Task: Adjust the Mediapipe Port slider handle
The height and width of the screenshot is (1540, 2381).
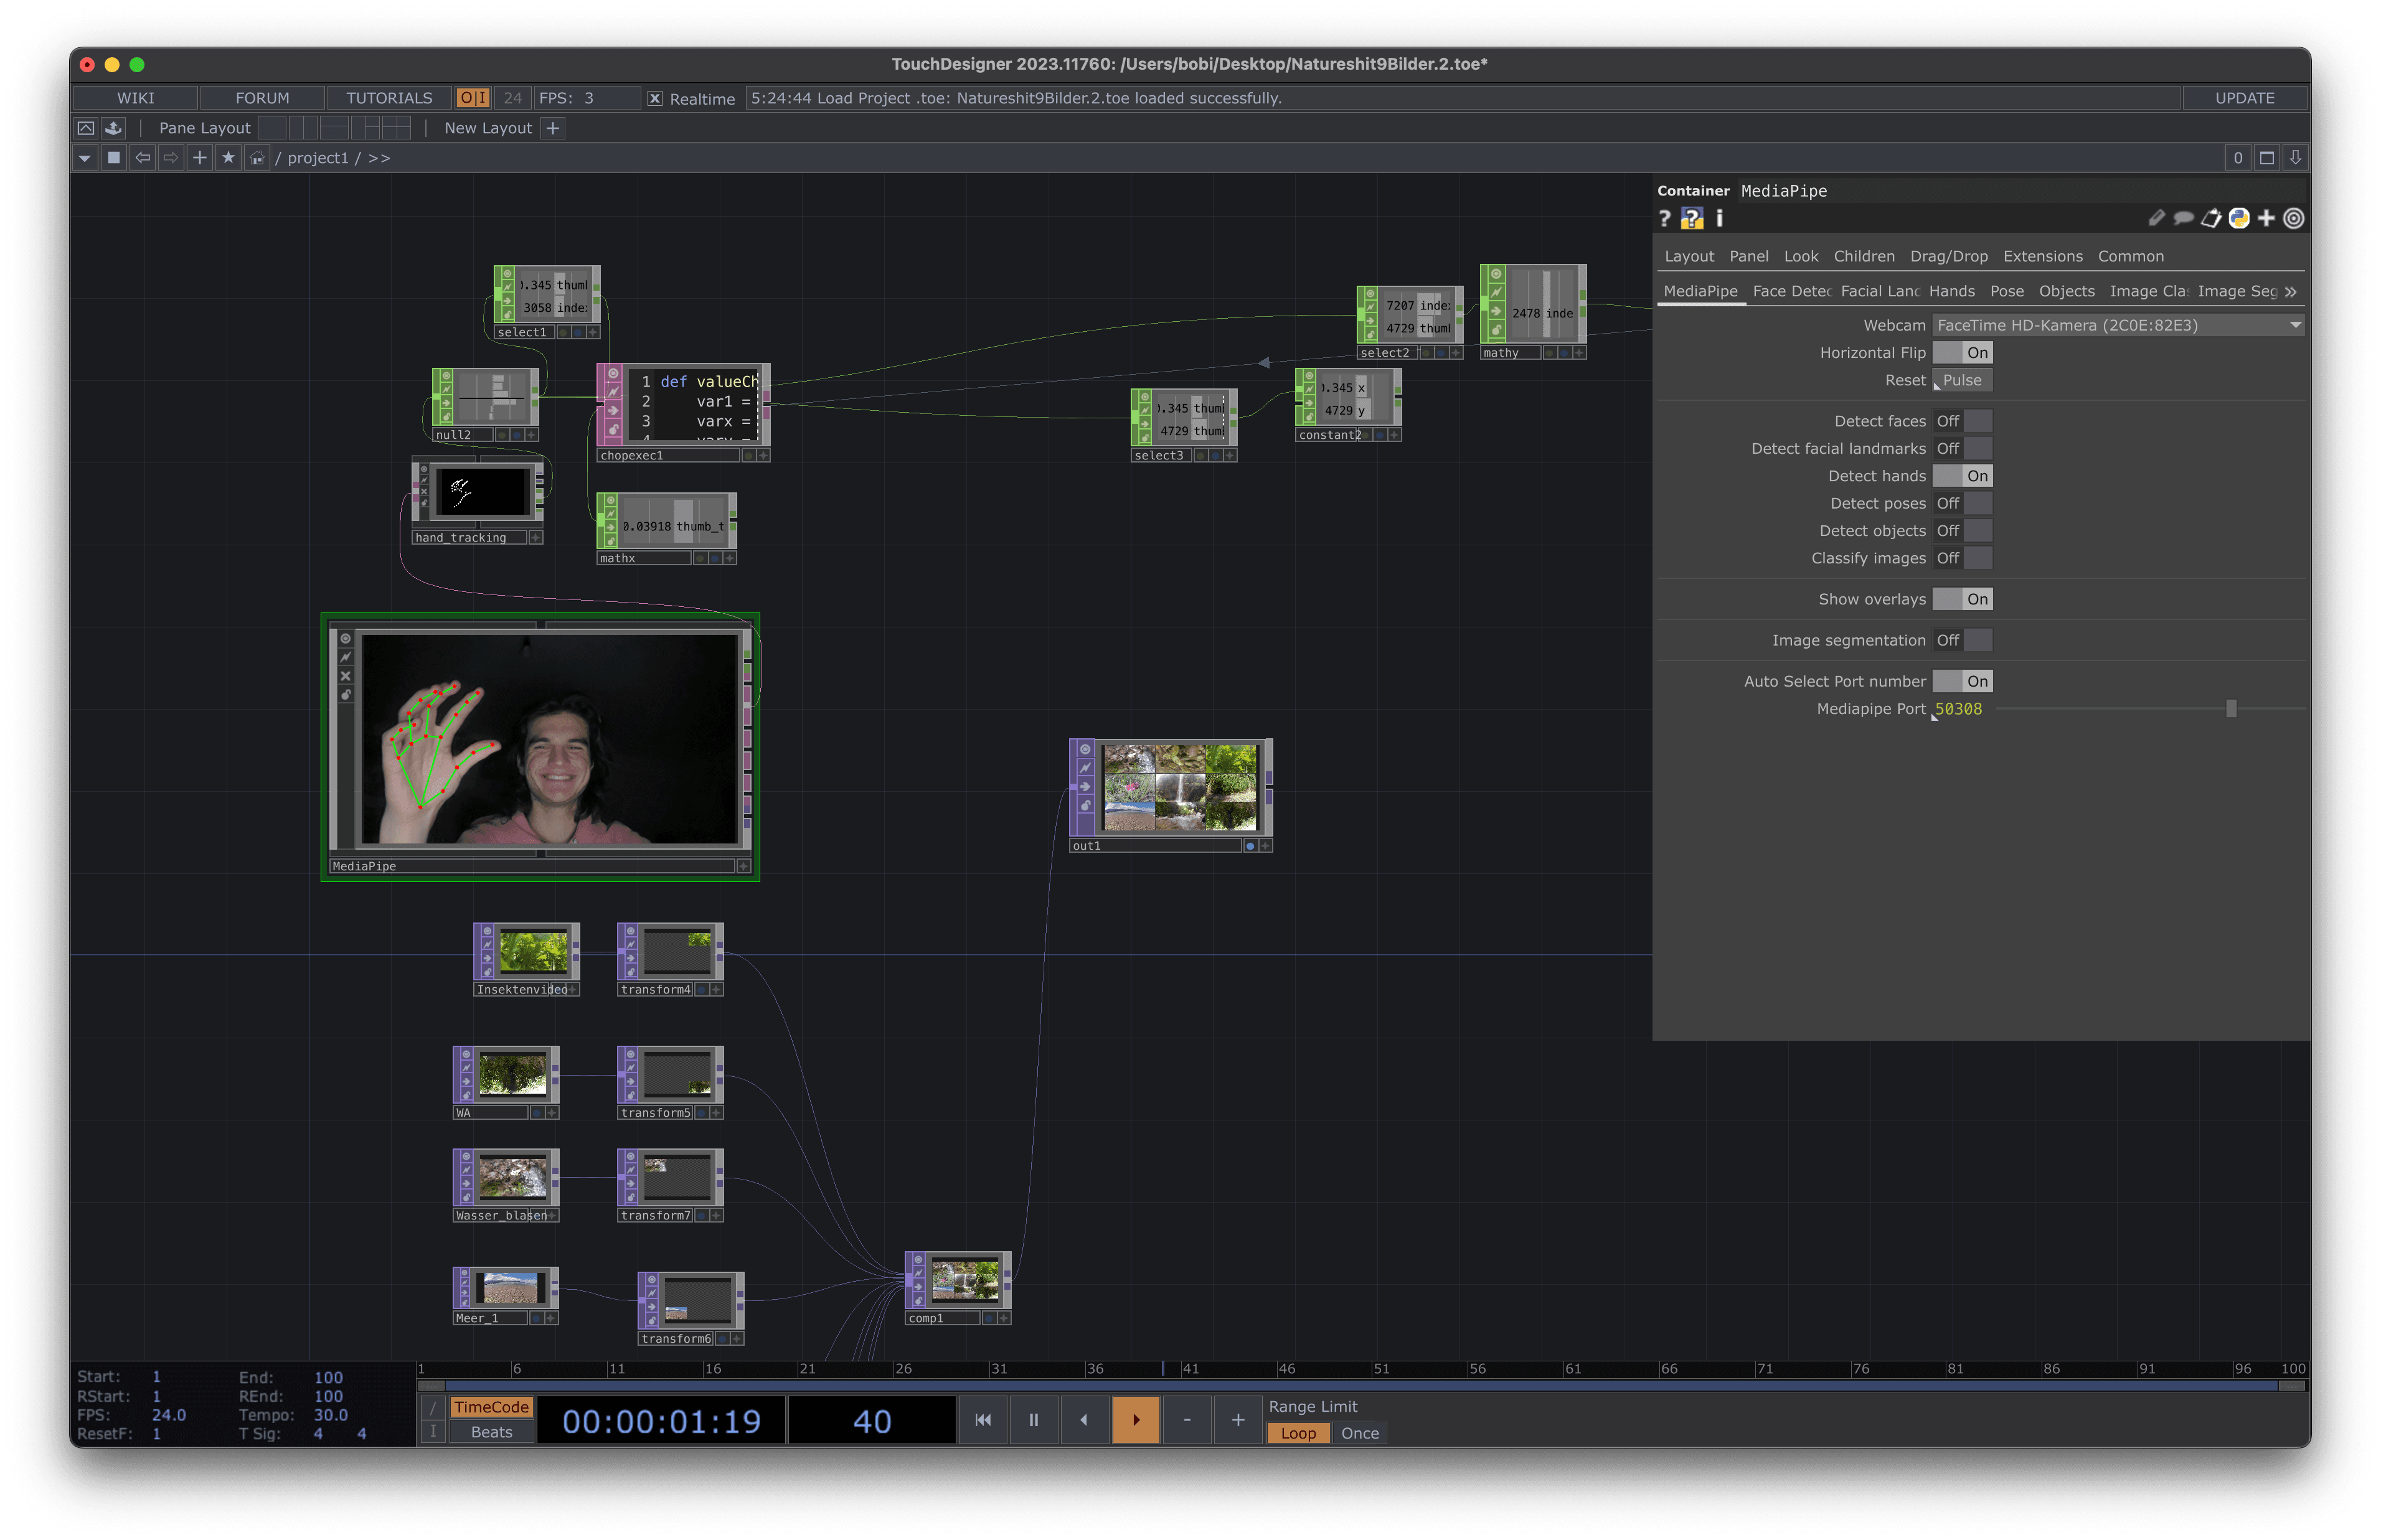Action: point(2231,709)
